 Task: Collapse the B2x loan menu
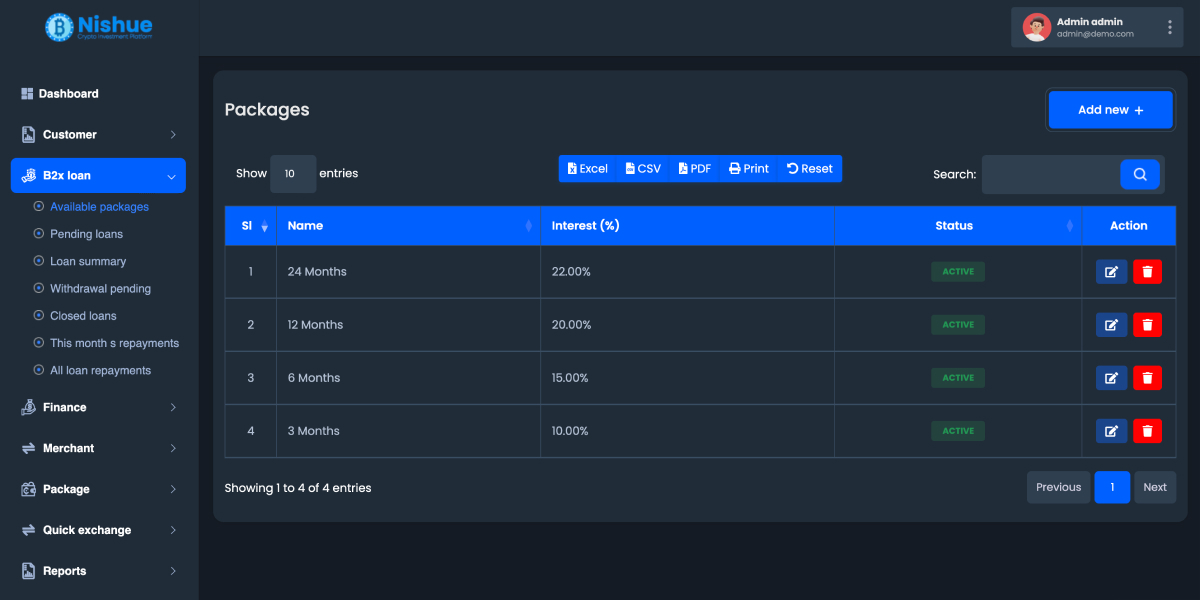tap(97, 175)
